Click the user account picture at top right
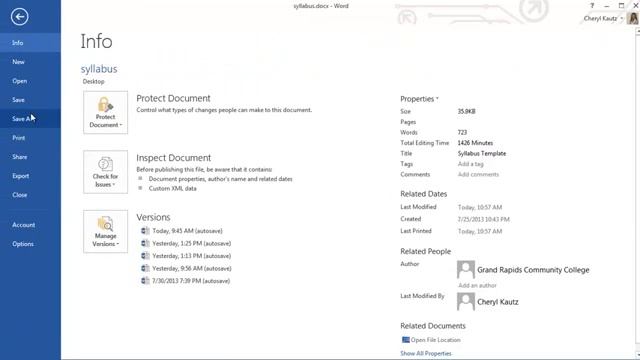Screen dimensions: 640x360 click(633, 18)
